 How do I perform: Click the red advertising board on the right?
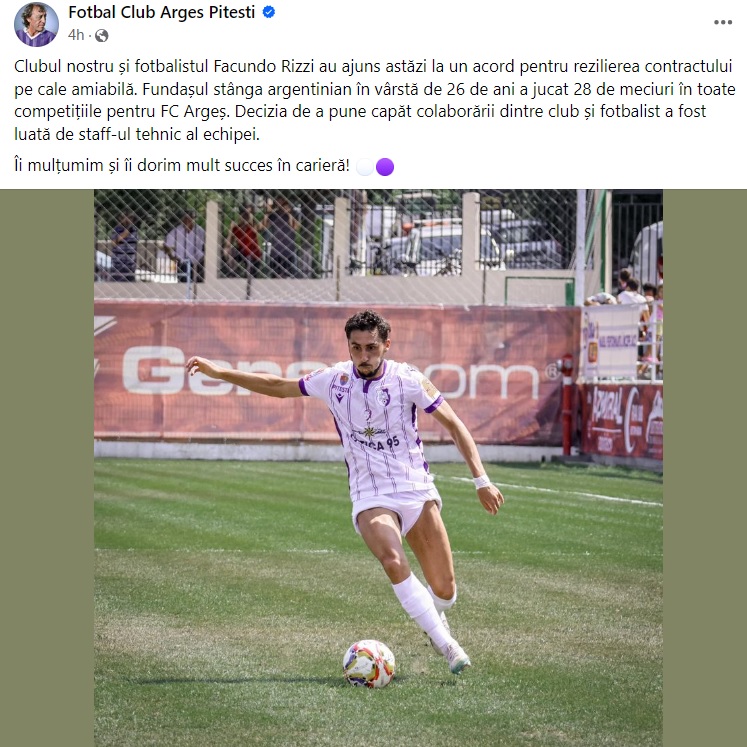pyautogui.click(x=620, y=420)
